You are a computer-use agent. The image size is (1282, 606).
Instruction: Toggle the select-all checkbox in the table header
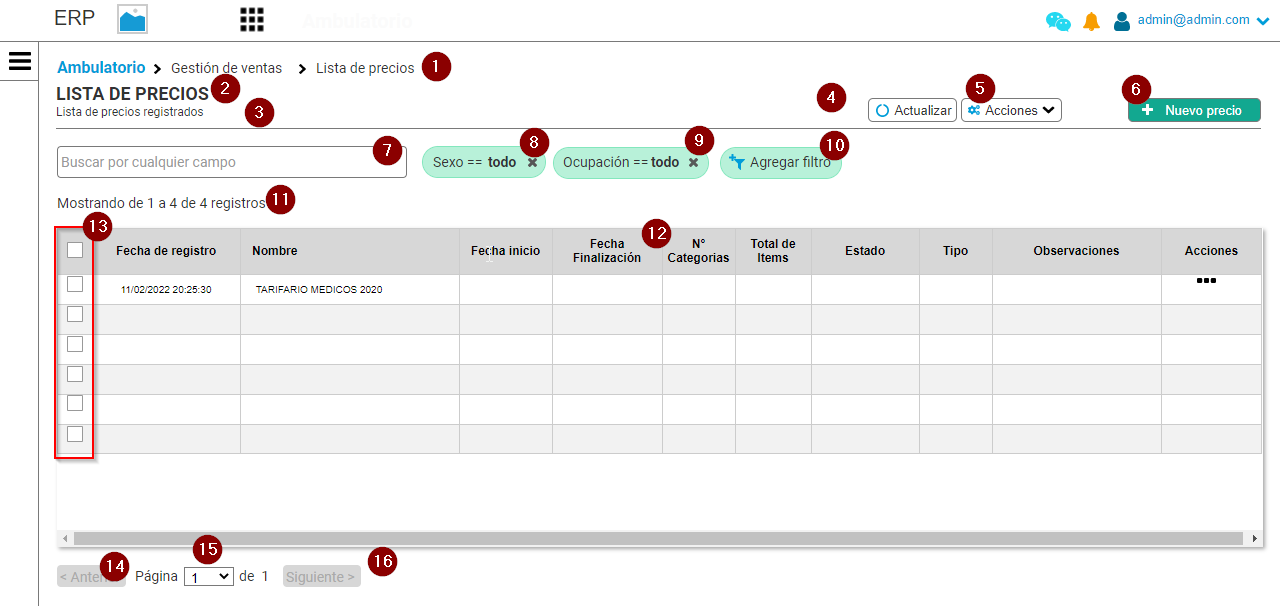pos(74,250)
